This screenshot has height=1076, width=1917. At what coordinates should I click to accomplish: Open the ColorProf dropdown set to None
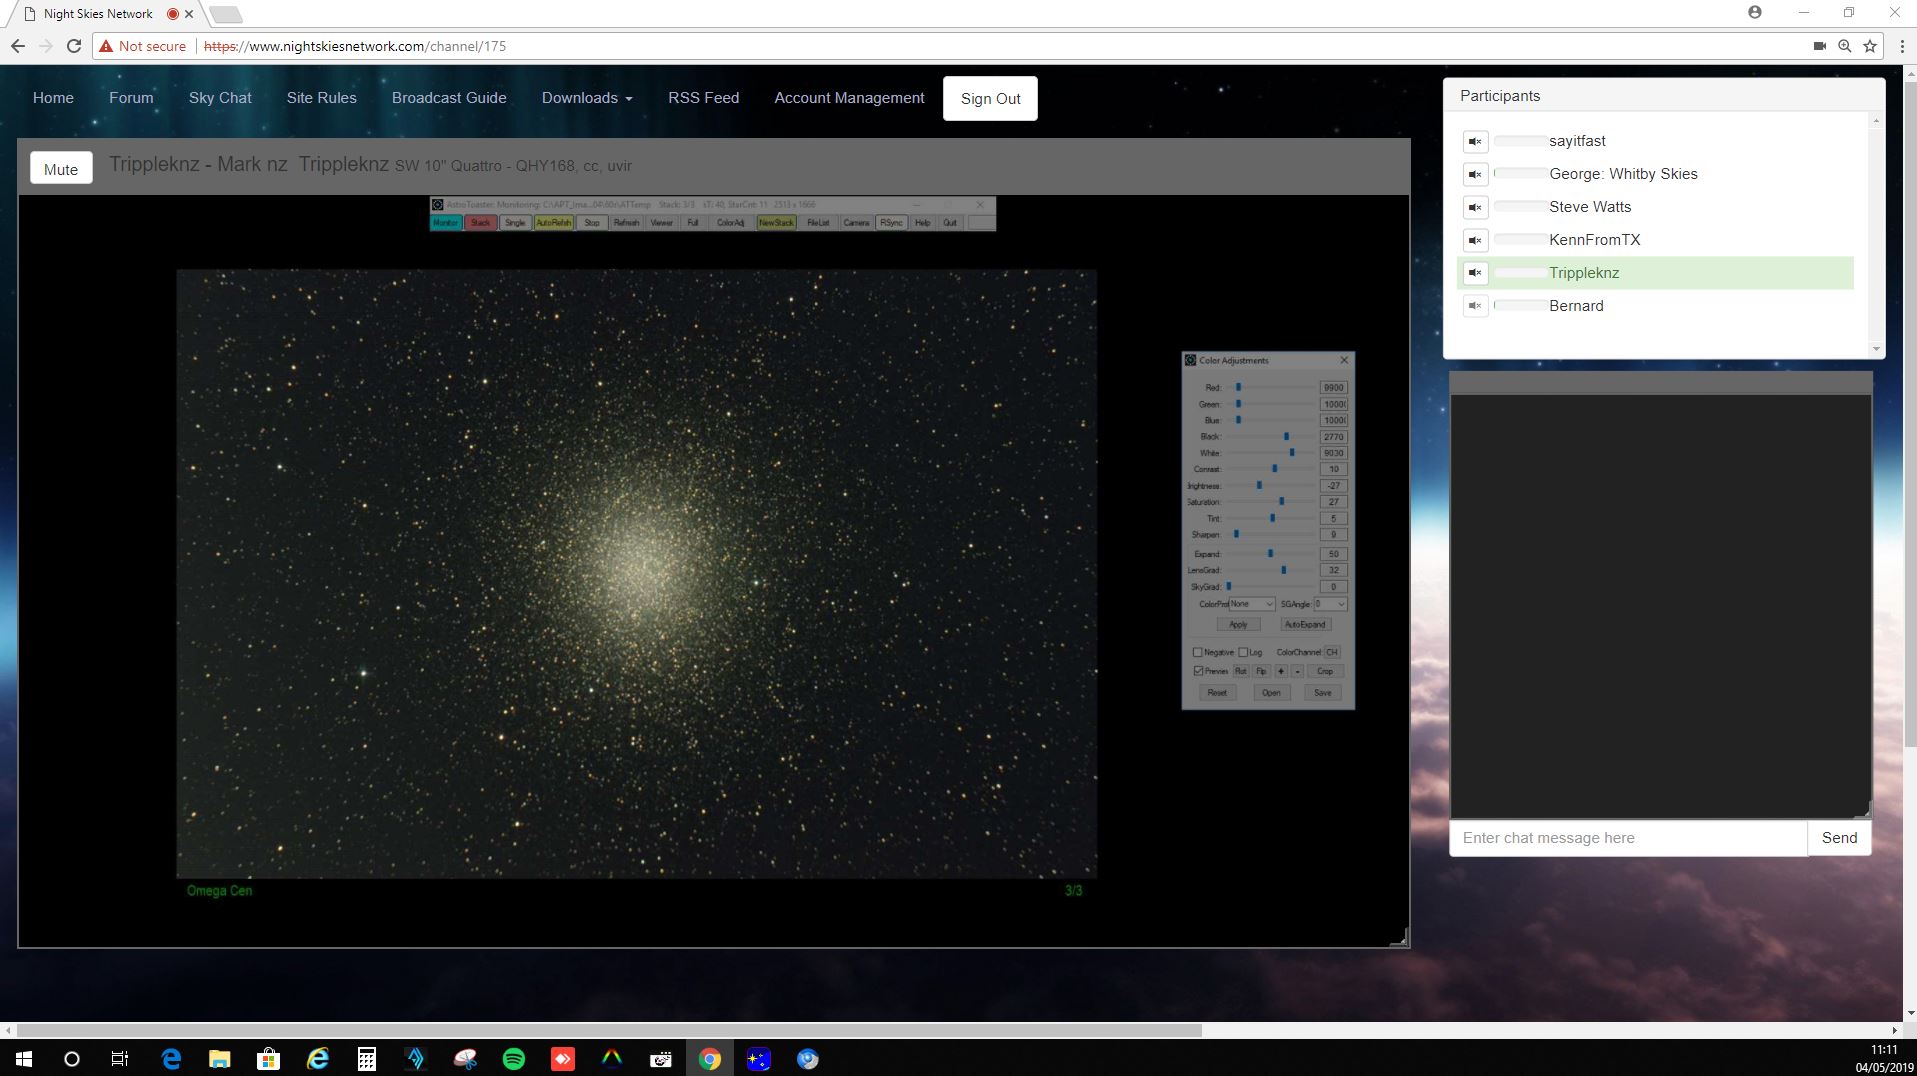[1252, 604]
